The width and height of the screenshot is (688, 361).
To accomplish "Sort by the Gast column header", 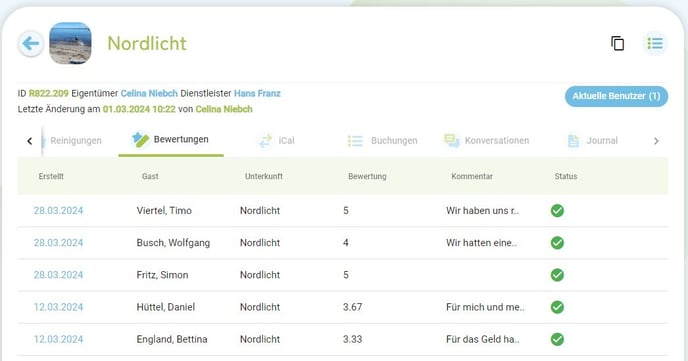I will (150, 176).
